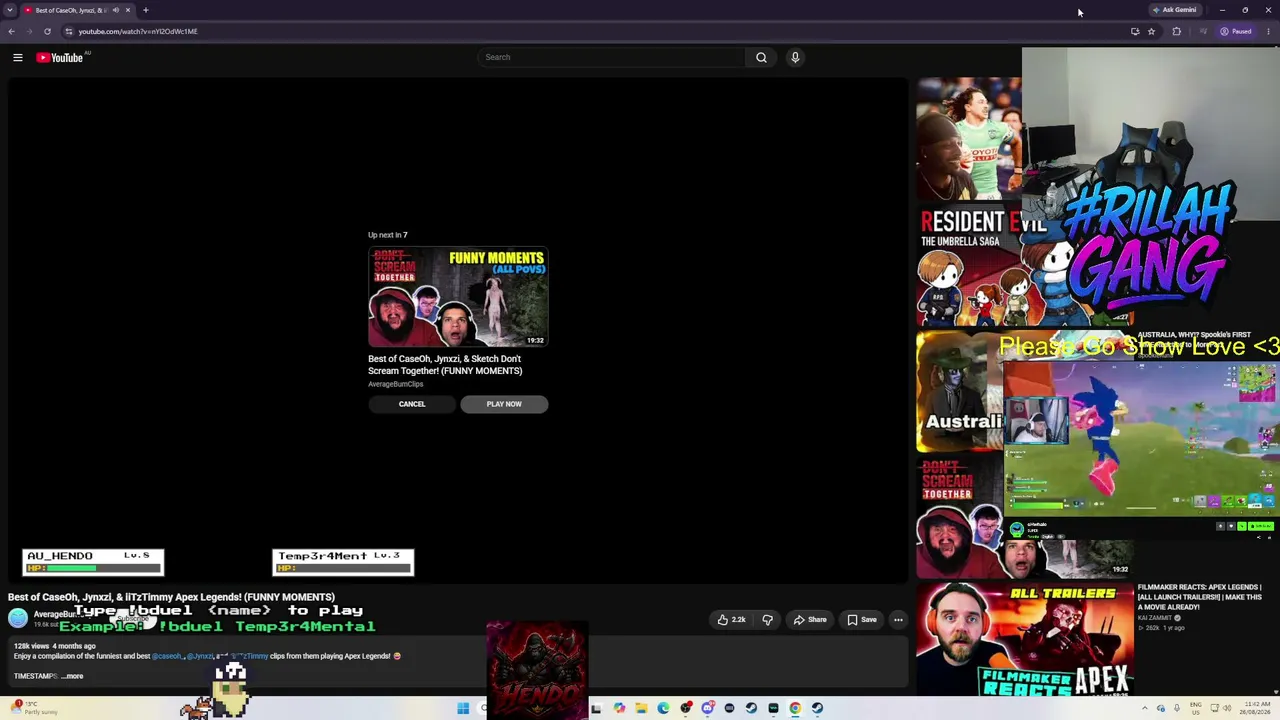1280x720 pixels.
Task: Click the Ask Gemini button
Action: (1174, 10)
